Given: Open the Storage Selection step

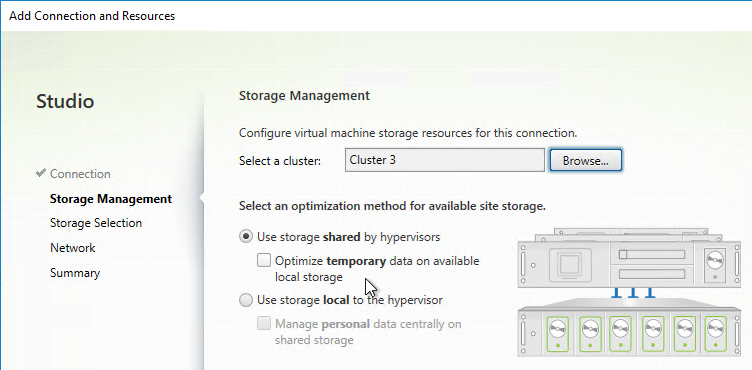Looking at the screenshot, I should (96, 223).
